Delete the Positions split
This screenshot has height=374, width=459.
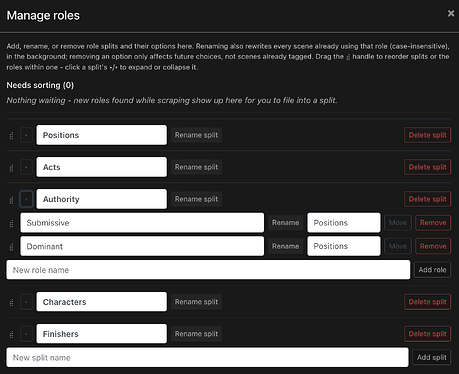[x=427, y=135]
